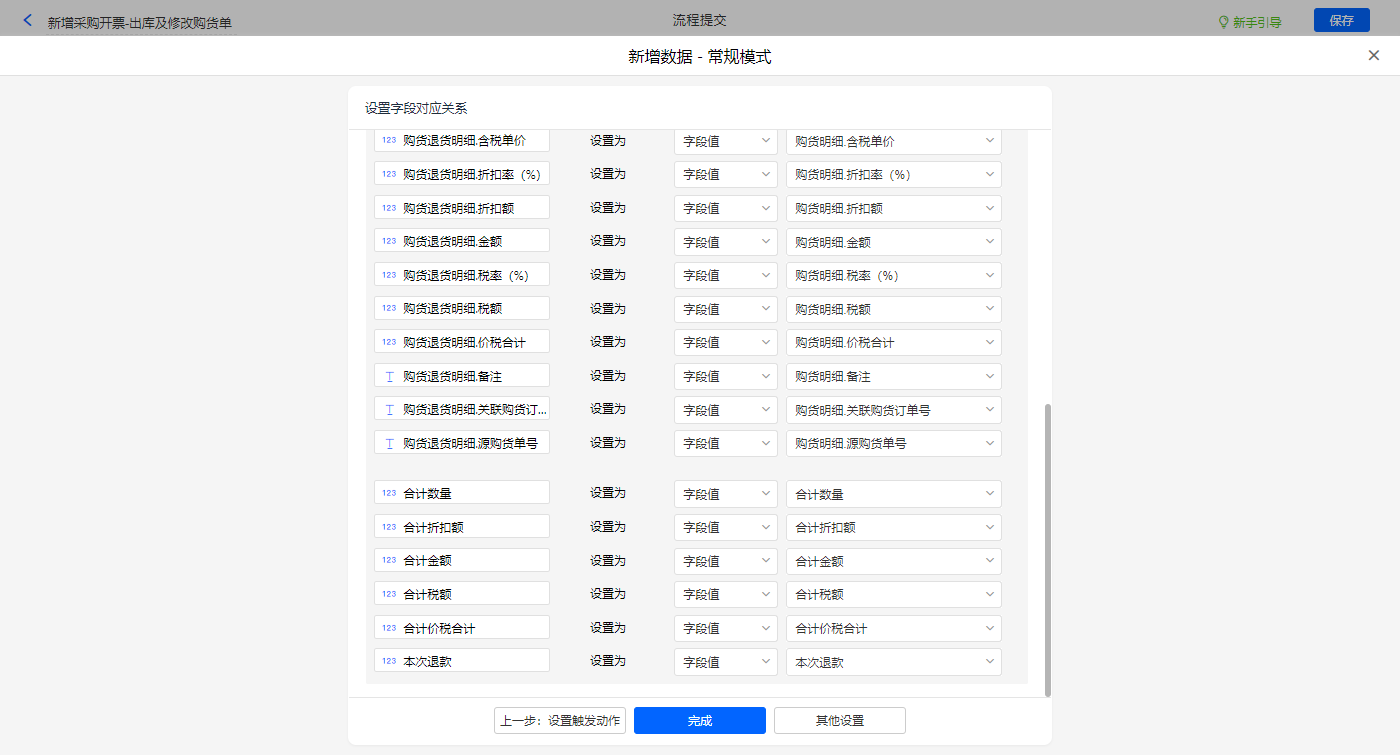This screenshot has height=755, width=1400.
Task: Open the 字段值 dropdown for 合计金额 row
Action: click(725, 561)
